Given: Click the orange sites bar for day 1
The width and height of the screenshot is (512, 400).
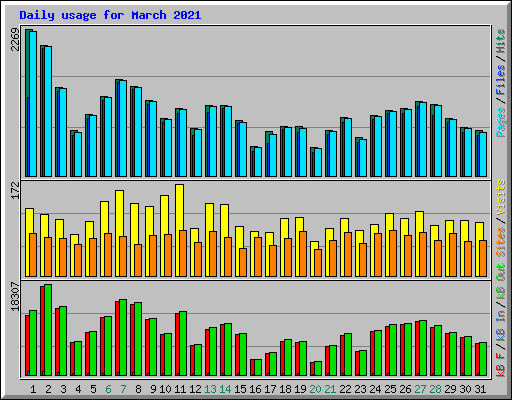Looking at the screenshot, I should pyautogui.click(x=33, y=255).
